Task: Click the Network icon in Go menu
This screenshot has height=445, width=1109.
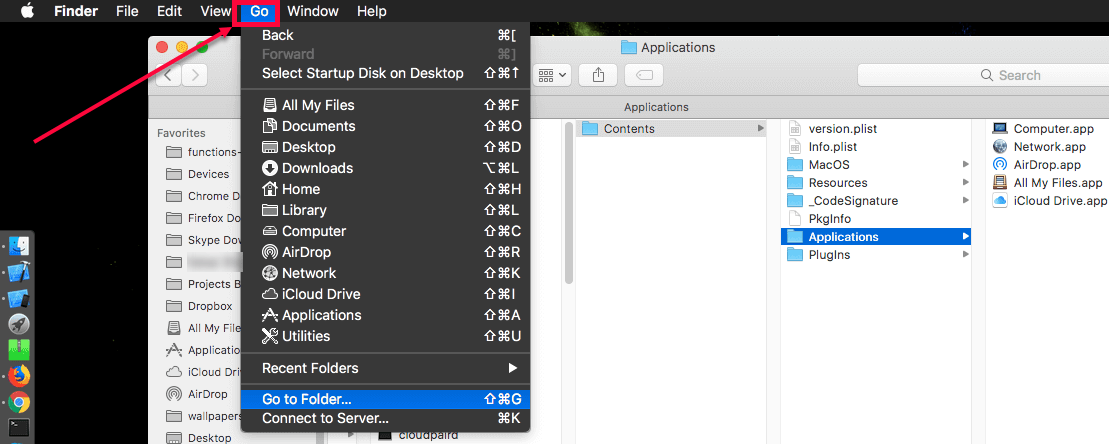Action: [269, 273]
